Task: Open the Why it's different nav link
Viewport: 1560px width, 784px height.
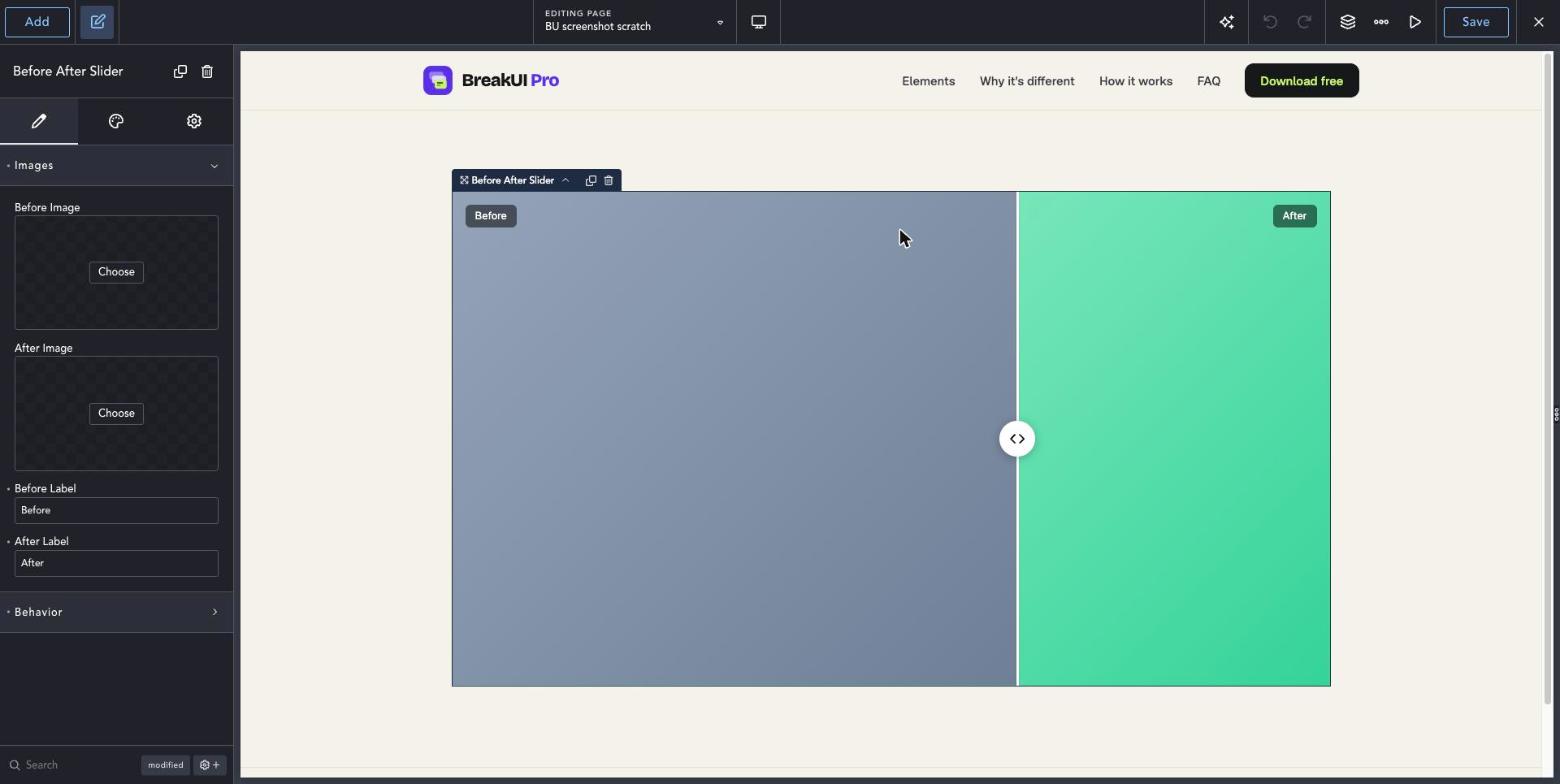Action: click(x=1027, y=81)
